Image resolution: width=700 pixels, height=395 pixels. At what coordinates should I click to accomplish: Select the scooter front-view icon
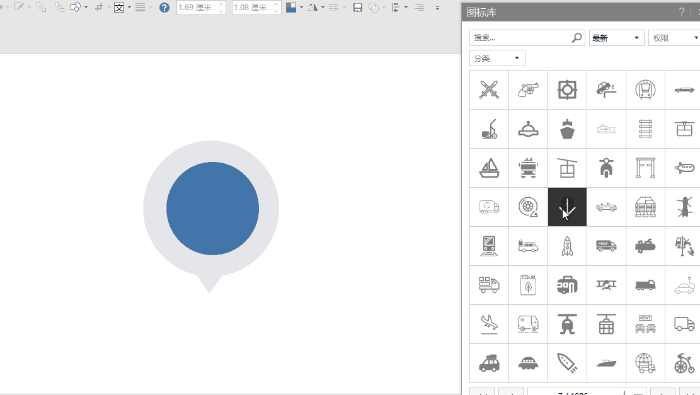coord(606,168)
